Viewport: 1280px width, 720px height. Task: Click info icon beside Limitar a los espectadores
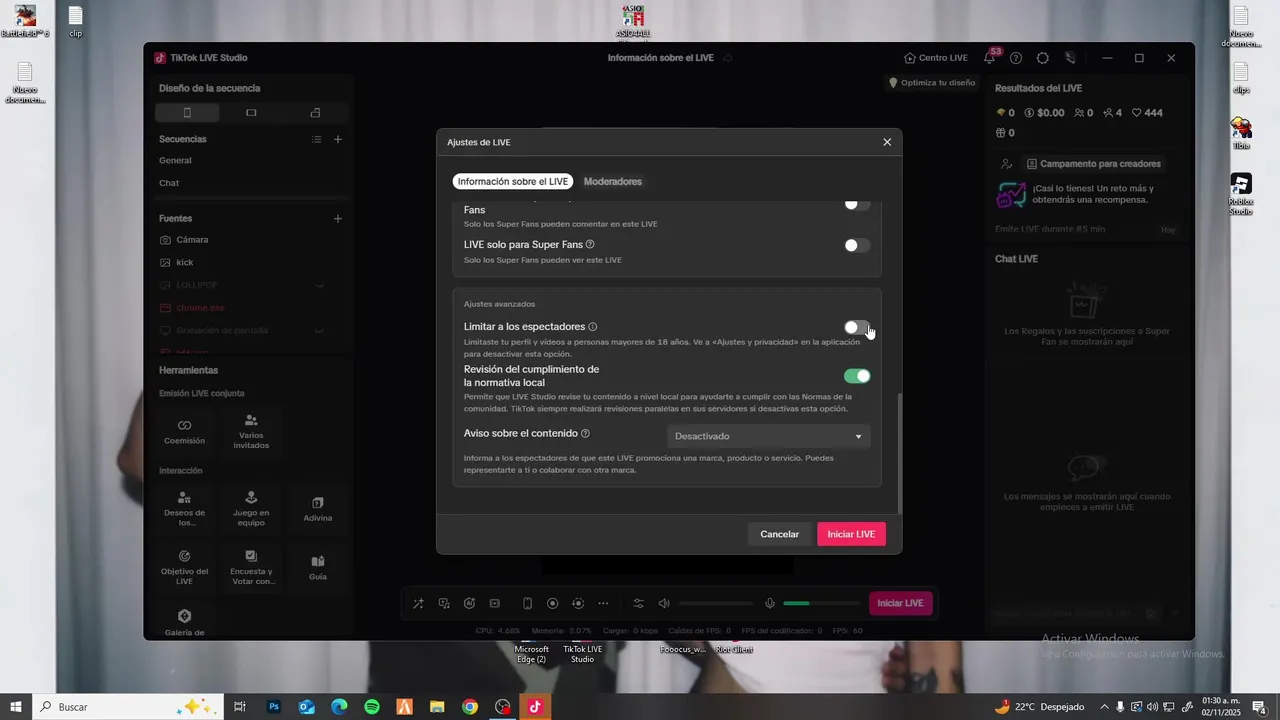(x=593, y=327)
